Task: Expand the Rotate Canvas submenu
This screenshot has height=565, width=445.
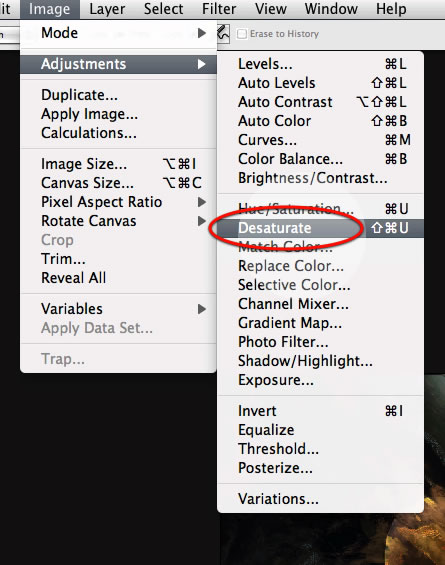Action: point(118,221)
